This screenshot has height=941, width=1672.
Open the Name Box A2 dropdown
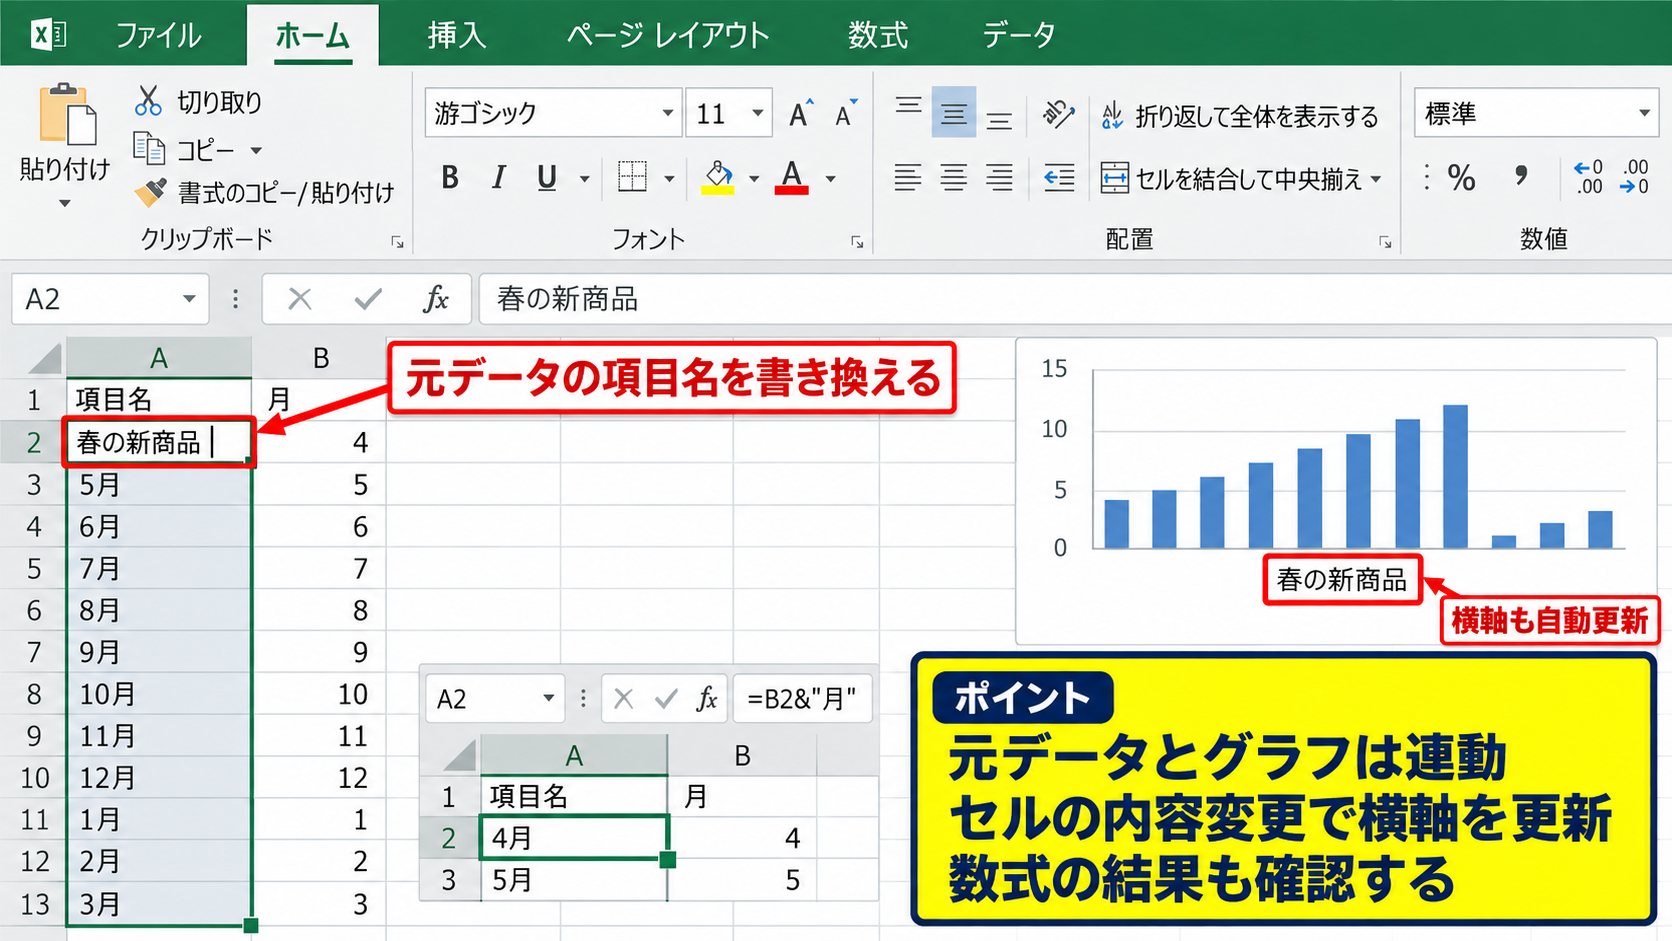click(x=189, y=299)
